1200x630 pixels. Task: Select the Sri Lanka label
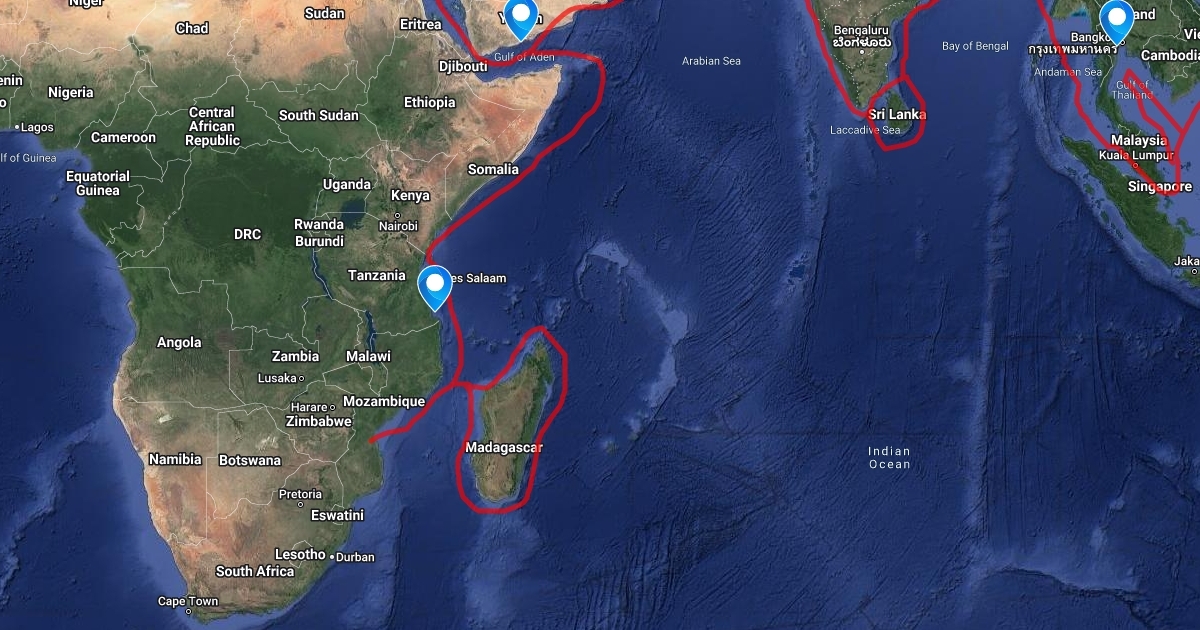(x=897, y=114)
